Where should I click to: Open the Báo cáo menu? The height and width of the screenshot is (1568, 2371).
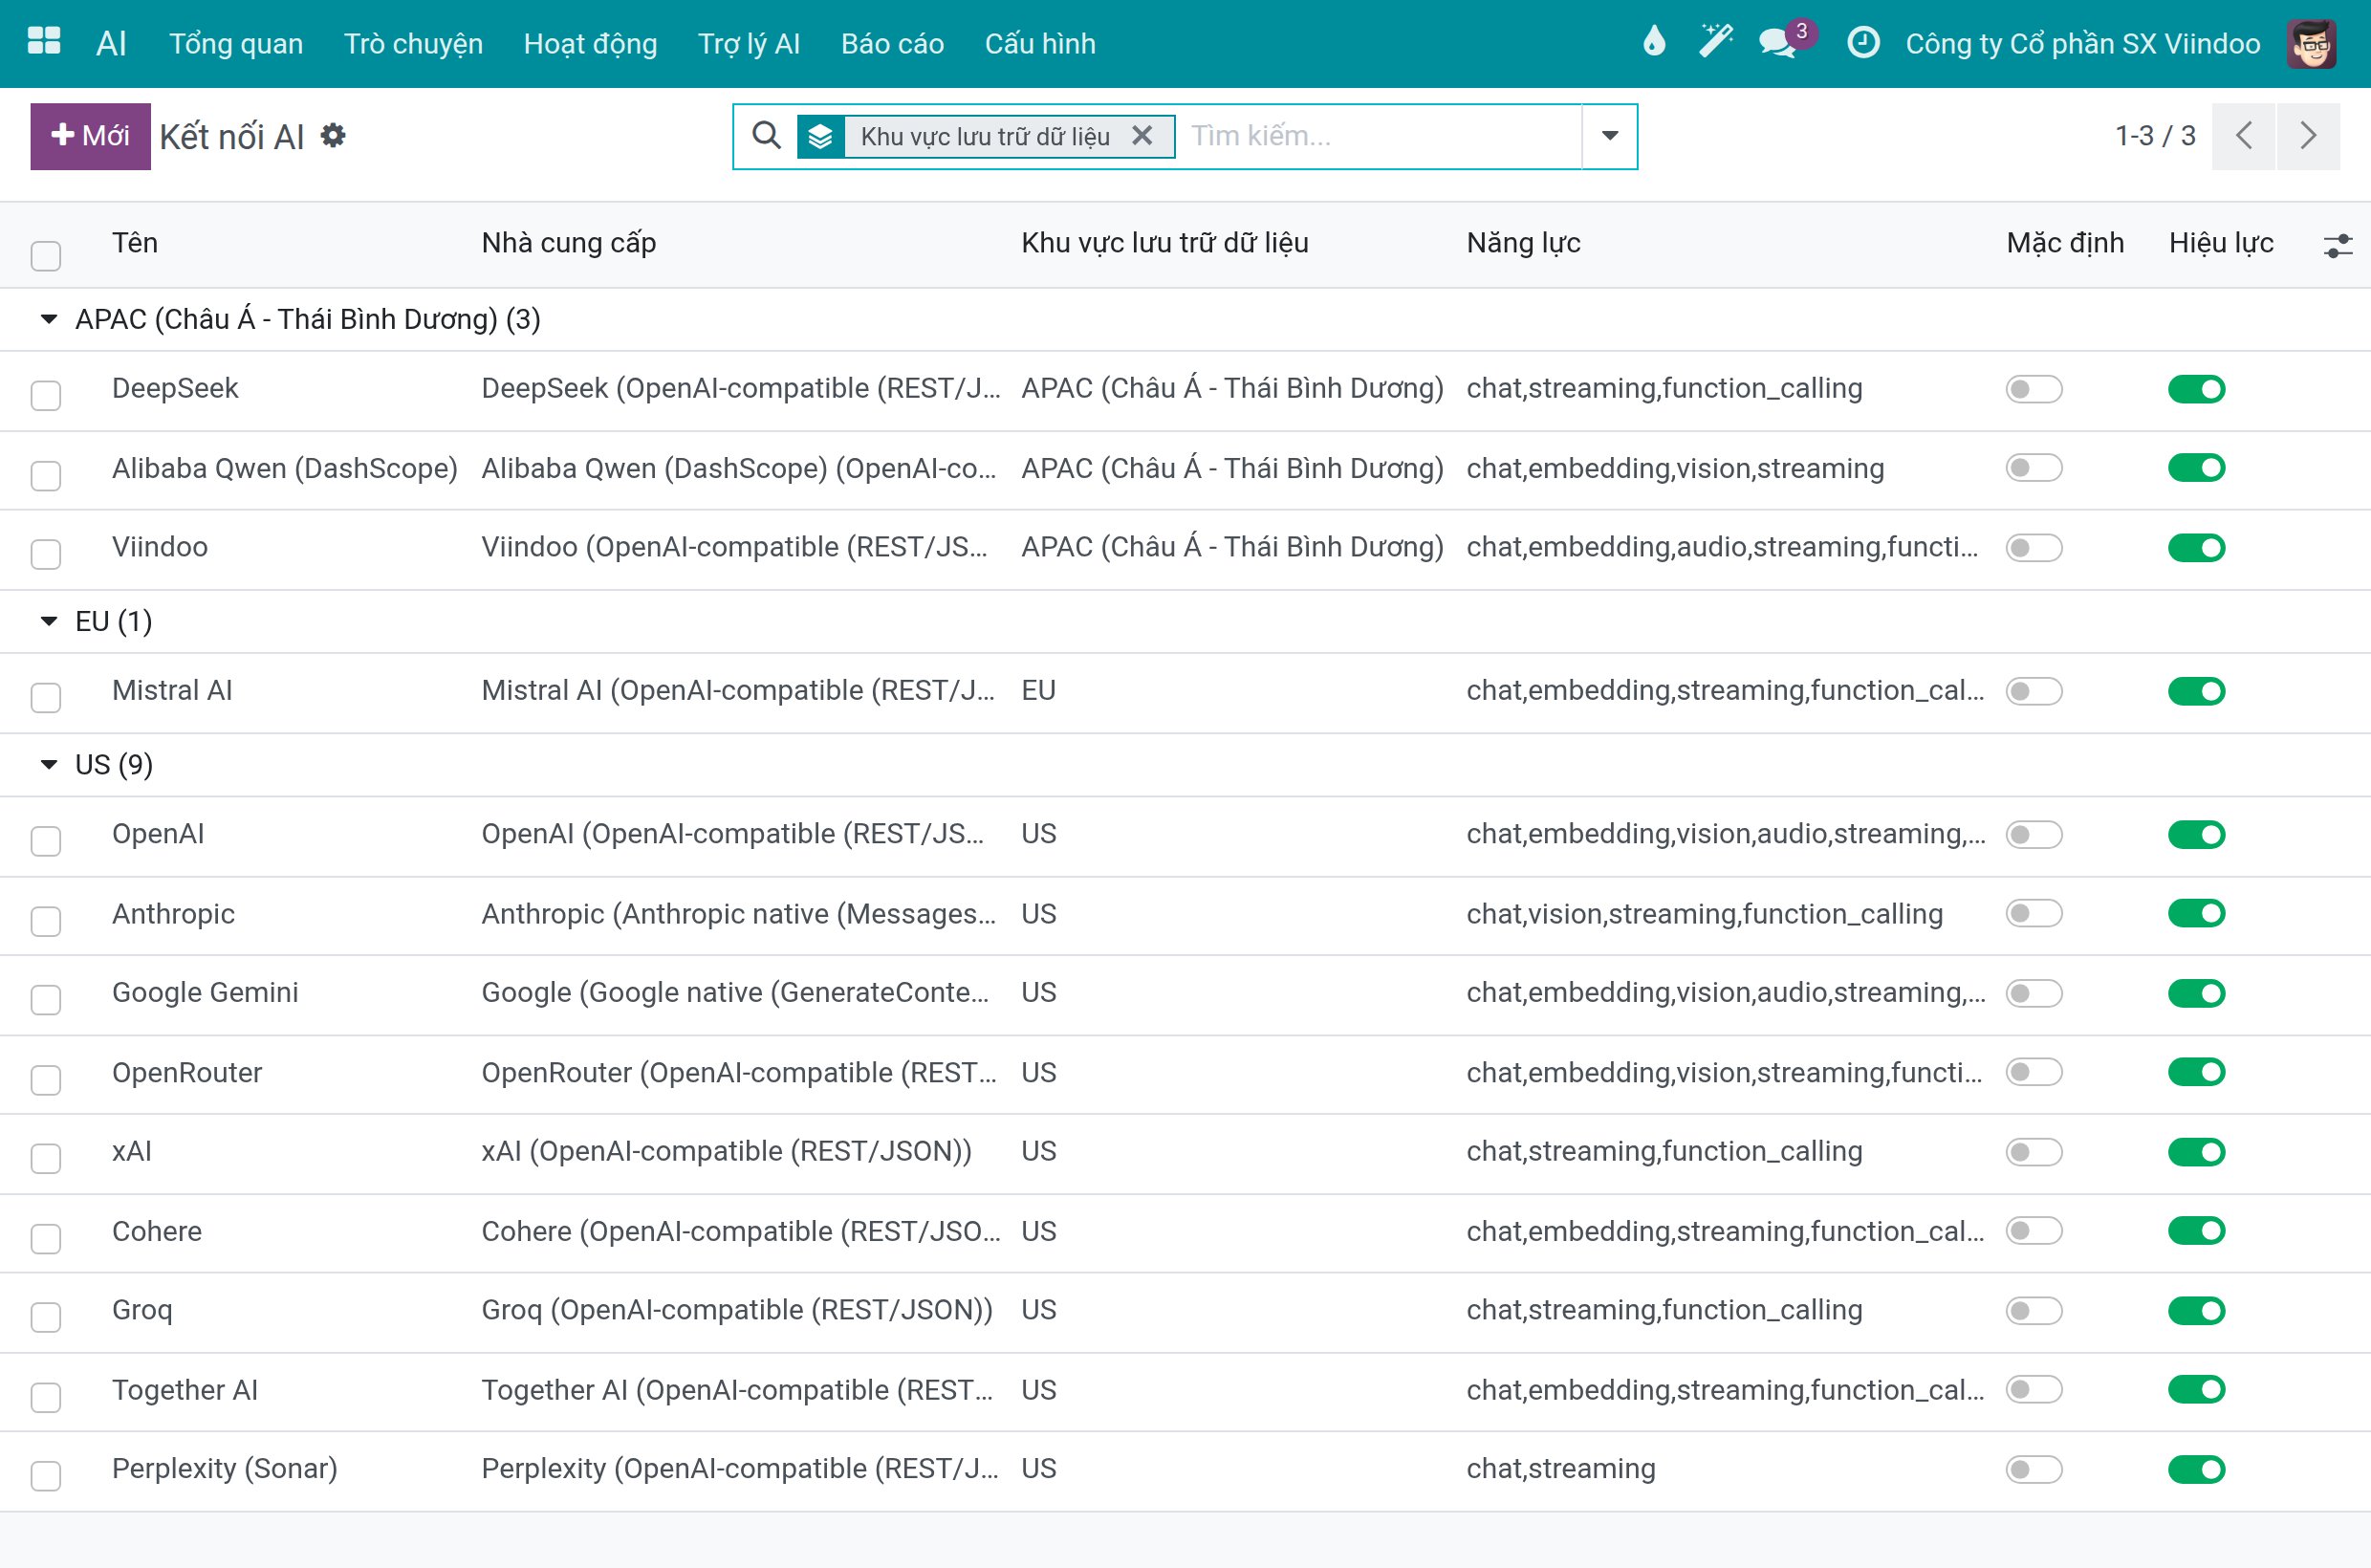892,44
